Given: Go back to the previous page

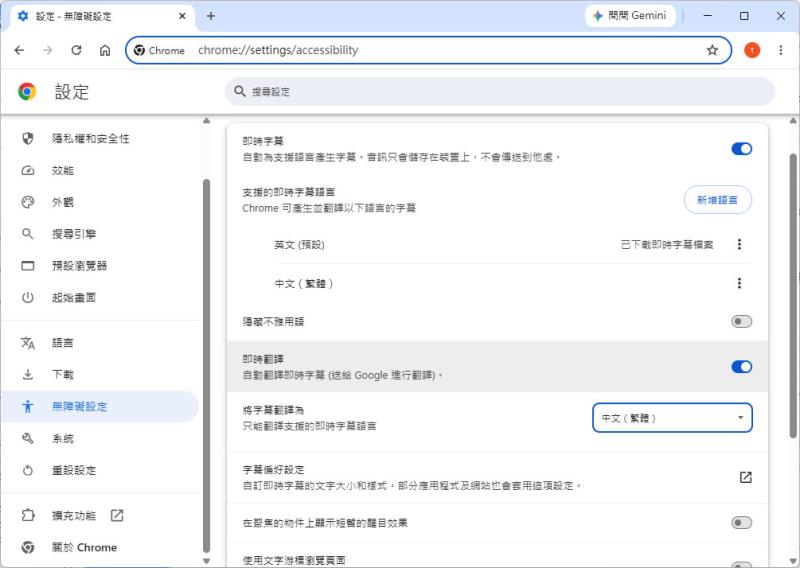Looking at the screenshot, I should pyautogui.click(x=19, y=50).
